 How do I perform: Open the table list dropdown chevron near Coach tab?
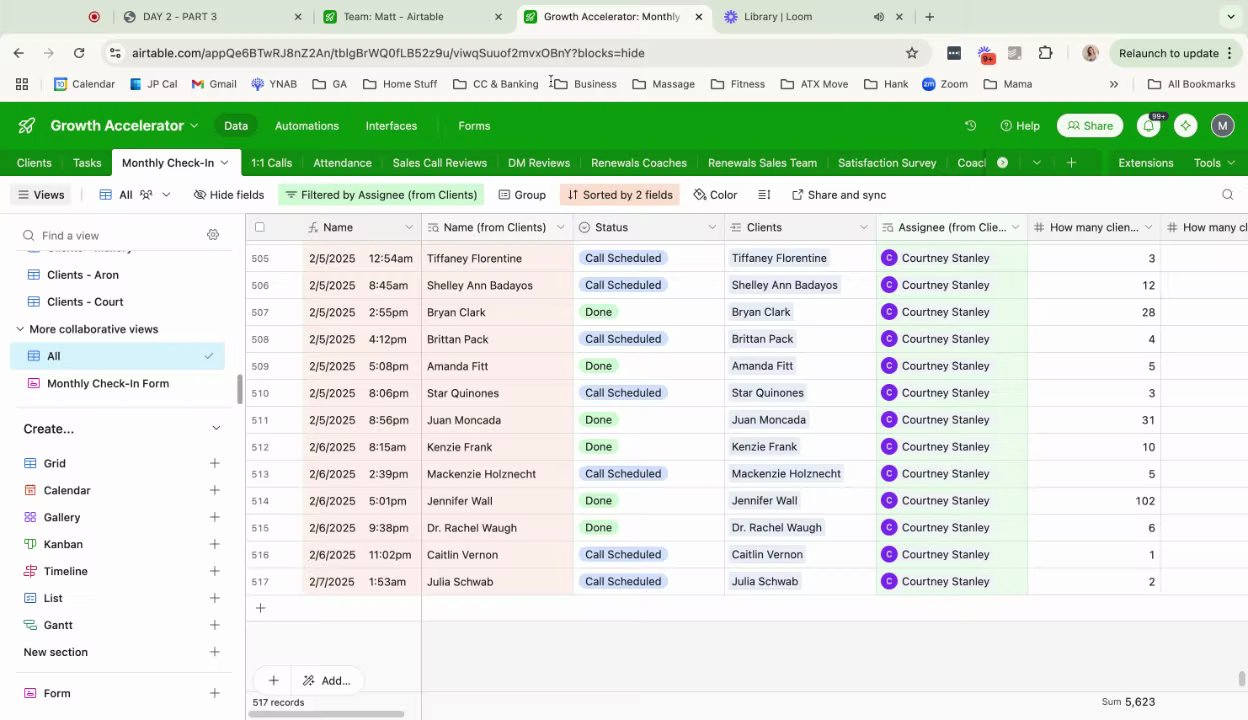pos(1037,163)
